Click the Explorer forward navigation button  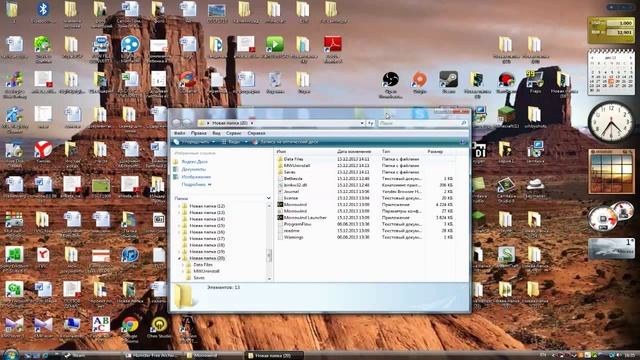pos(187,122)
